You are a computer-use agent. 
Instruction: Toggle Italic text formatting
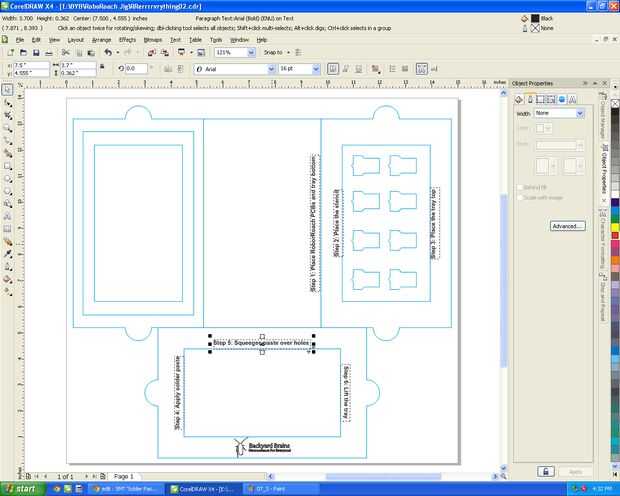346,69
